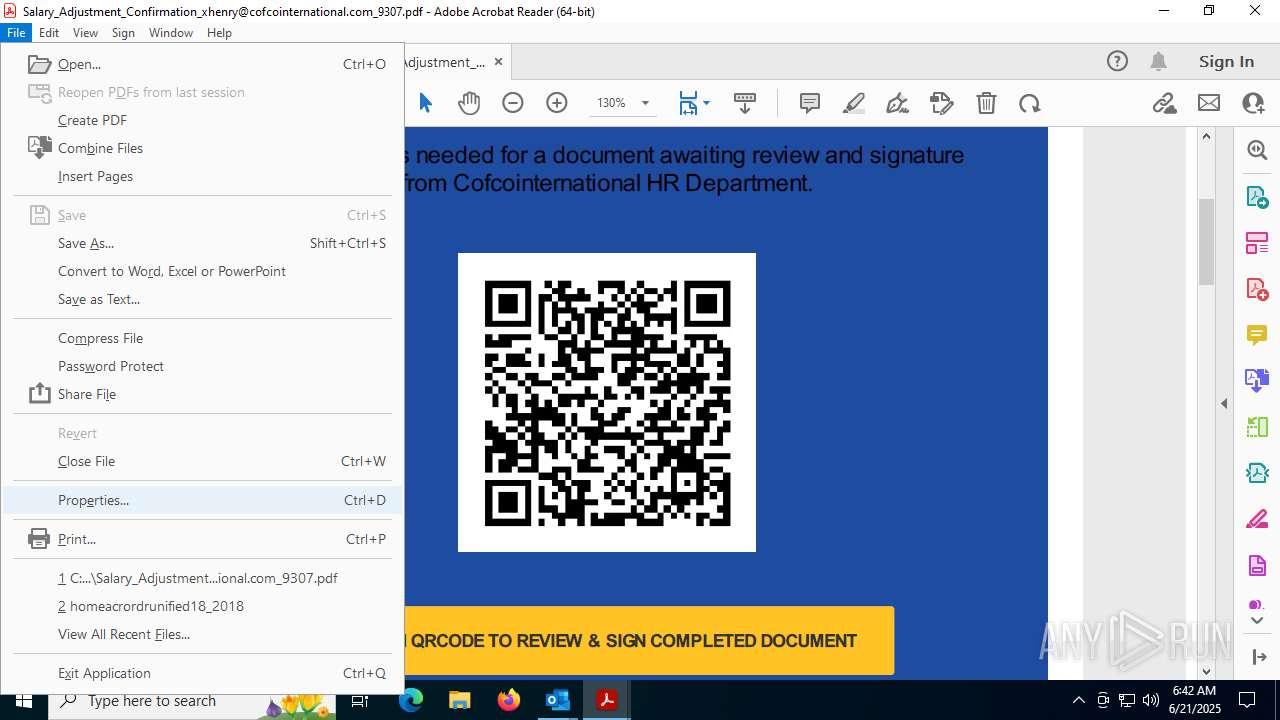Toggle the scrolling mode icon
Viewport: 1280px width, 720px height.
(x=745, y=103)
